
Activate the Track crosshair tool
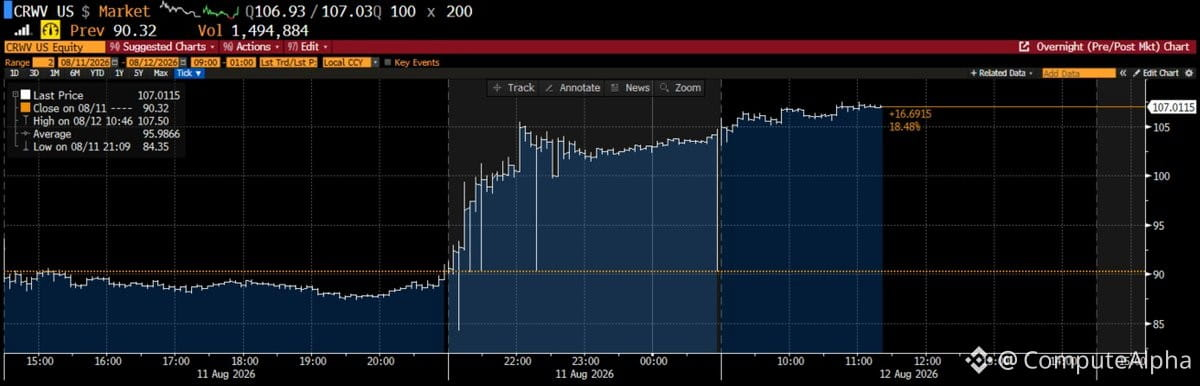(x=514, y=88)
